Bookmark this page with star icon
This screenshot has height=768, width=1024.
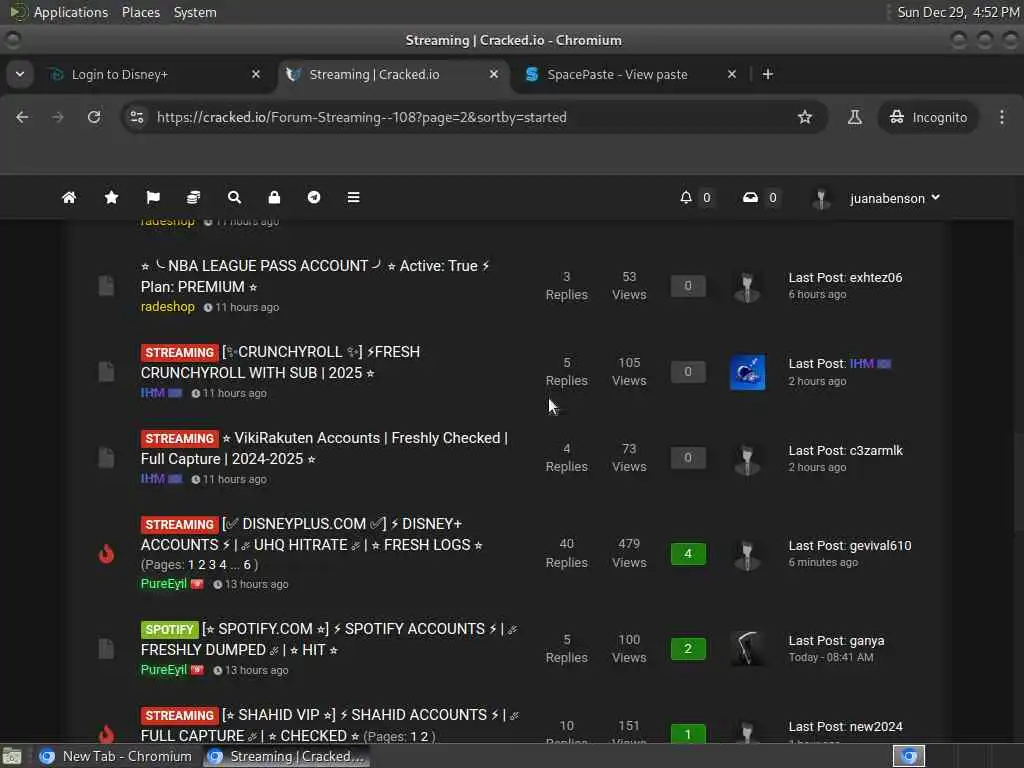coord(805,117)
